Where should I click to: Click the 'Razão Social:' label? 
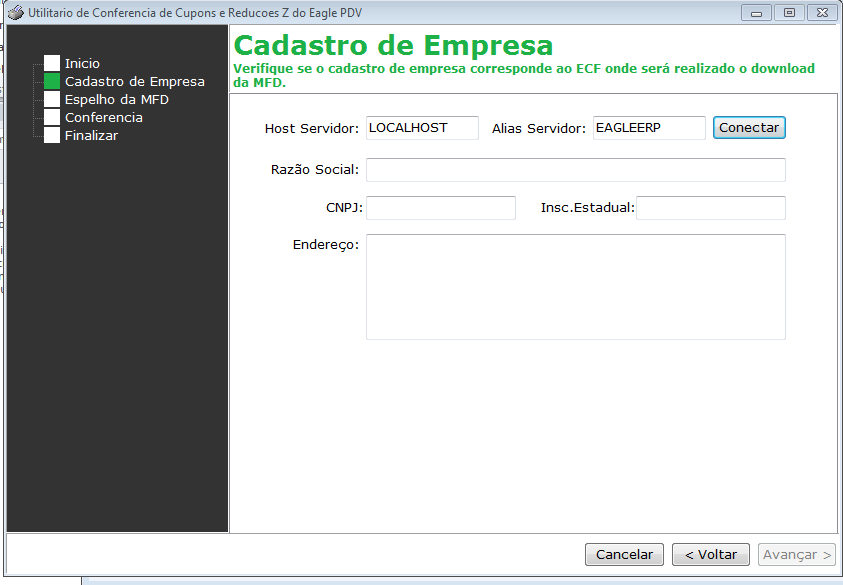tap(315, 170)
